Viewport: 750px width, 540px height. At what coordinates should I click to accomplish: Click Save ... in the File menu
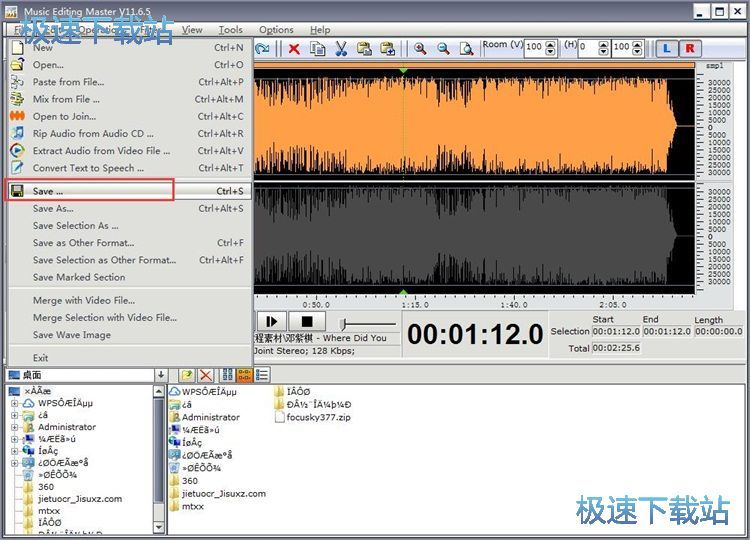[x=128, y=191]
